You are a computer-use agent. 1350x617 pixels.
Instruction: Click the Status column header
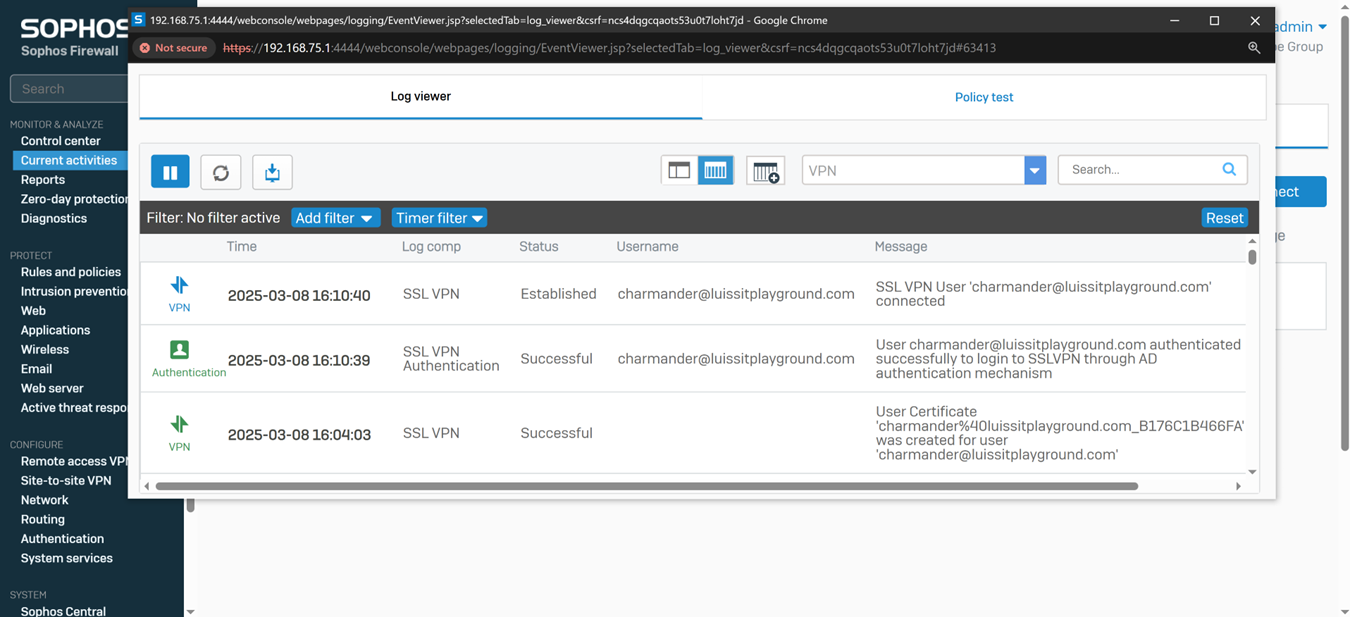[x=539, y=246]
